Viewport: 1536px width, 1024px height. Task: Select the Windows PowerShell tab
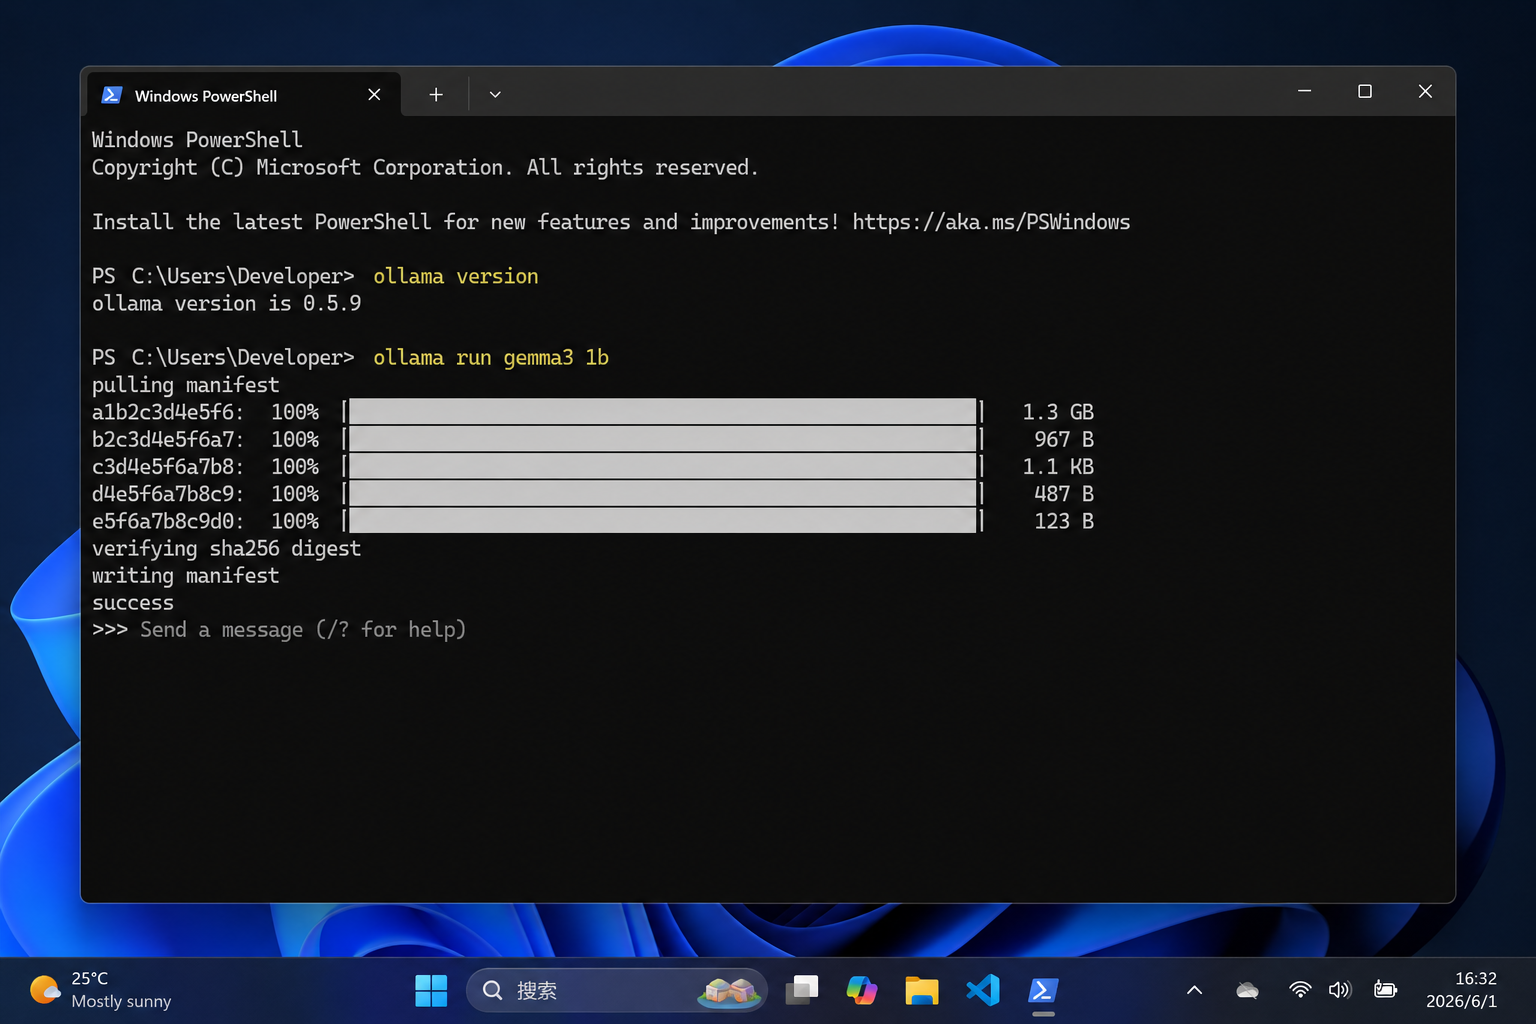244,95
